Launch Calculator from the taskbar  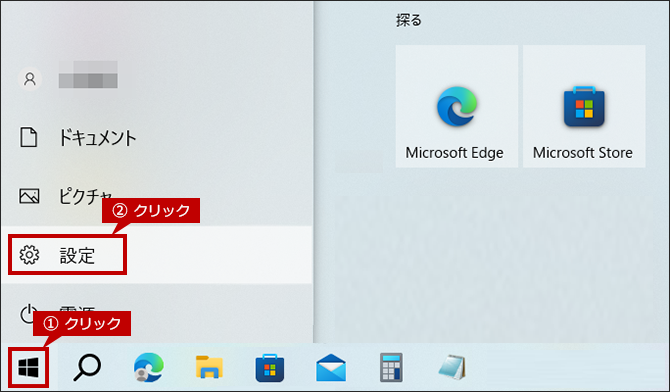click(x=391, y=367)
